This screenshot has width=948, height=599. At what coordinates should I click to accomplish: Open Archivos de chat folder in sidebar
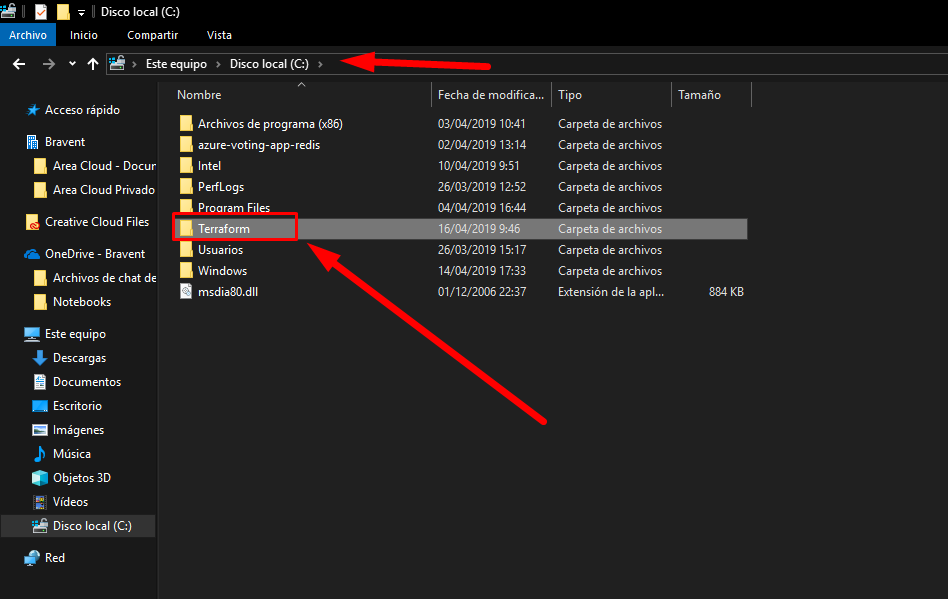104,278
